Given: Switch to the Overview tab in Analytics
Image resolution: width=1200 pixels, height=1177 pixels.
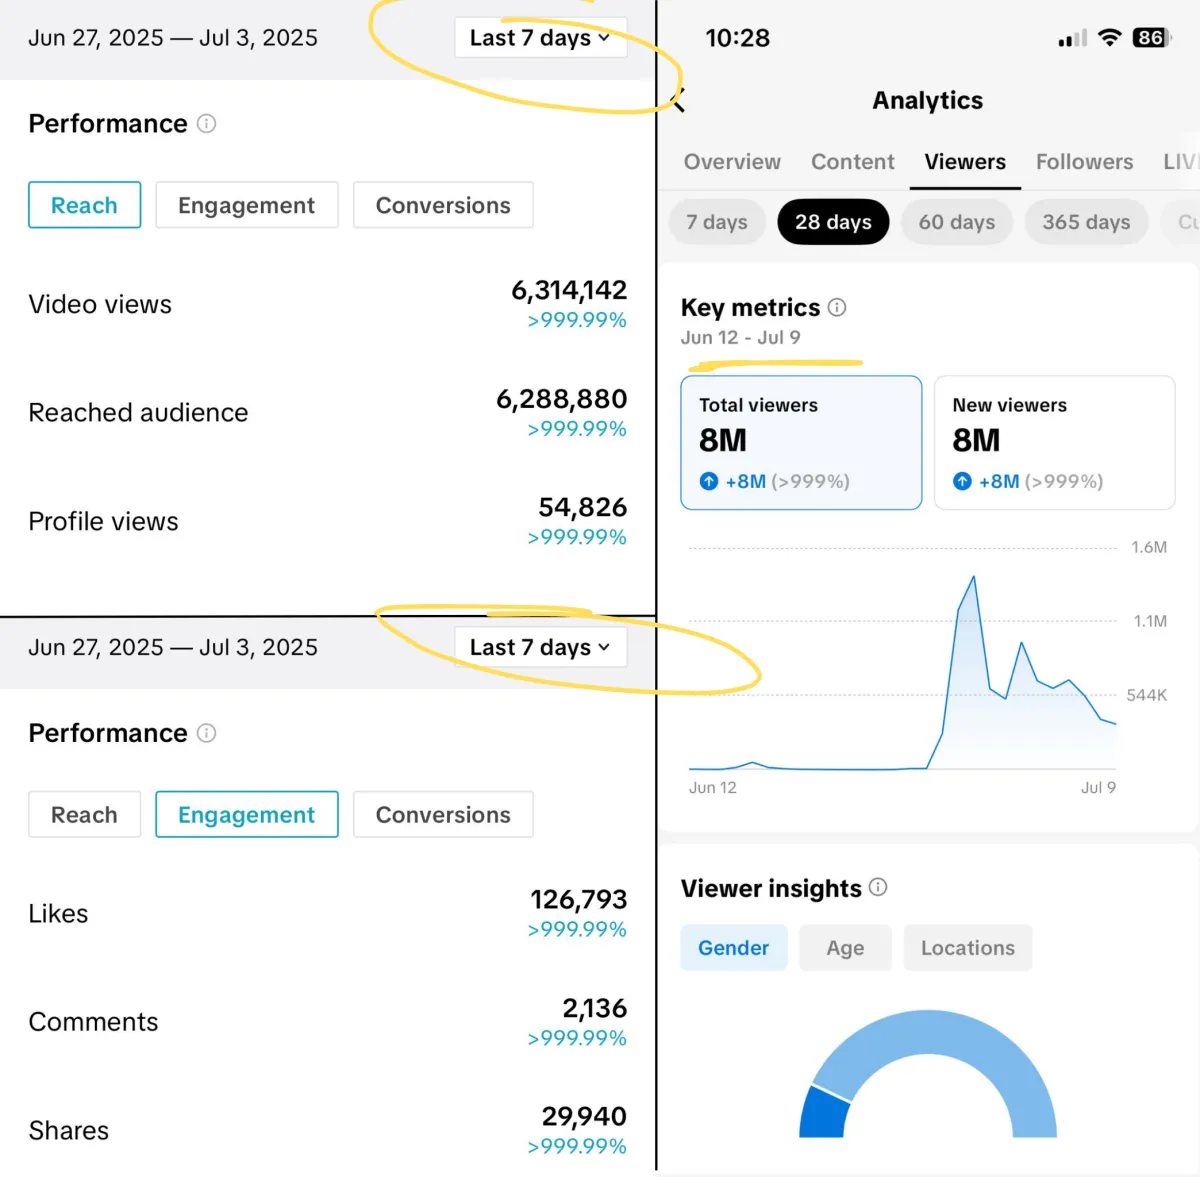Looking at the screenshot, I should coord(732,162).
